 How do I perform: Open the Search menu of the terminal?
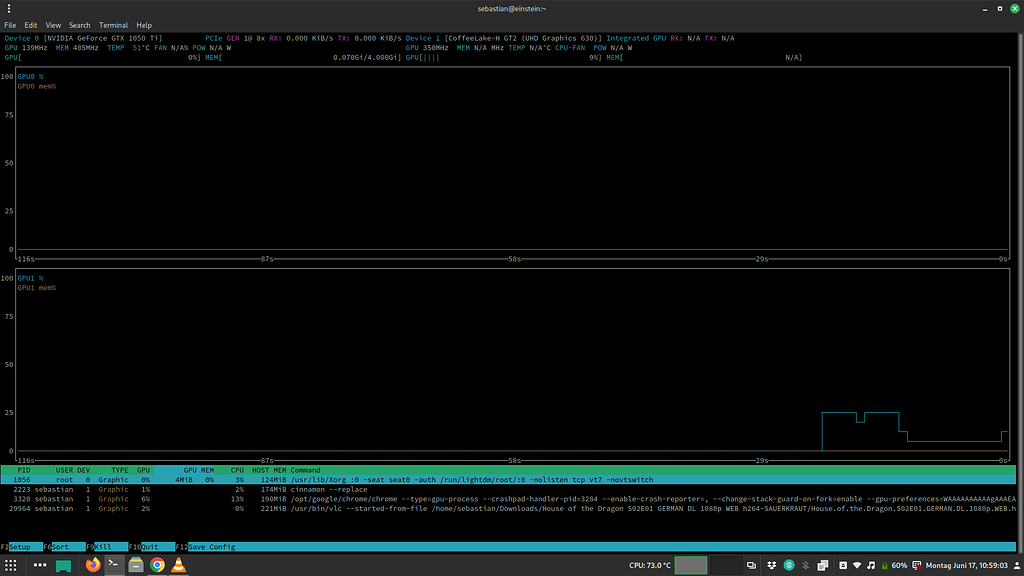(x=80, y=25)
